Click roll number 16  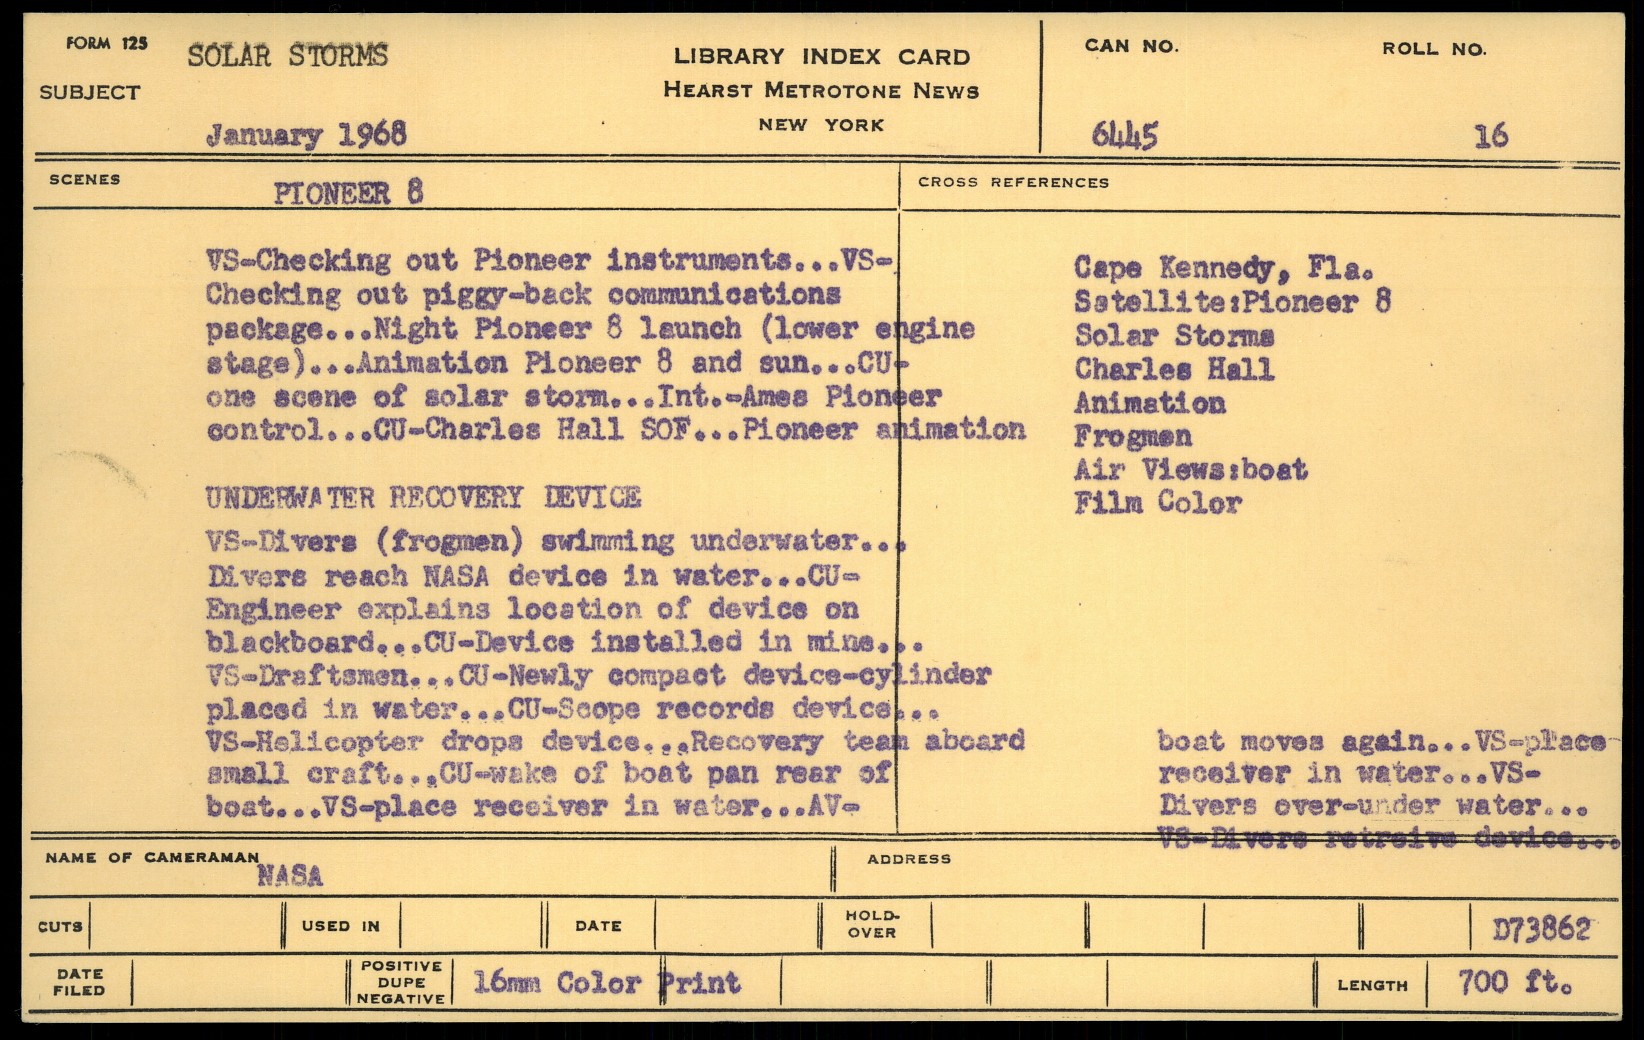point(1490,136)
